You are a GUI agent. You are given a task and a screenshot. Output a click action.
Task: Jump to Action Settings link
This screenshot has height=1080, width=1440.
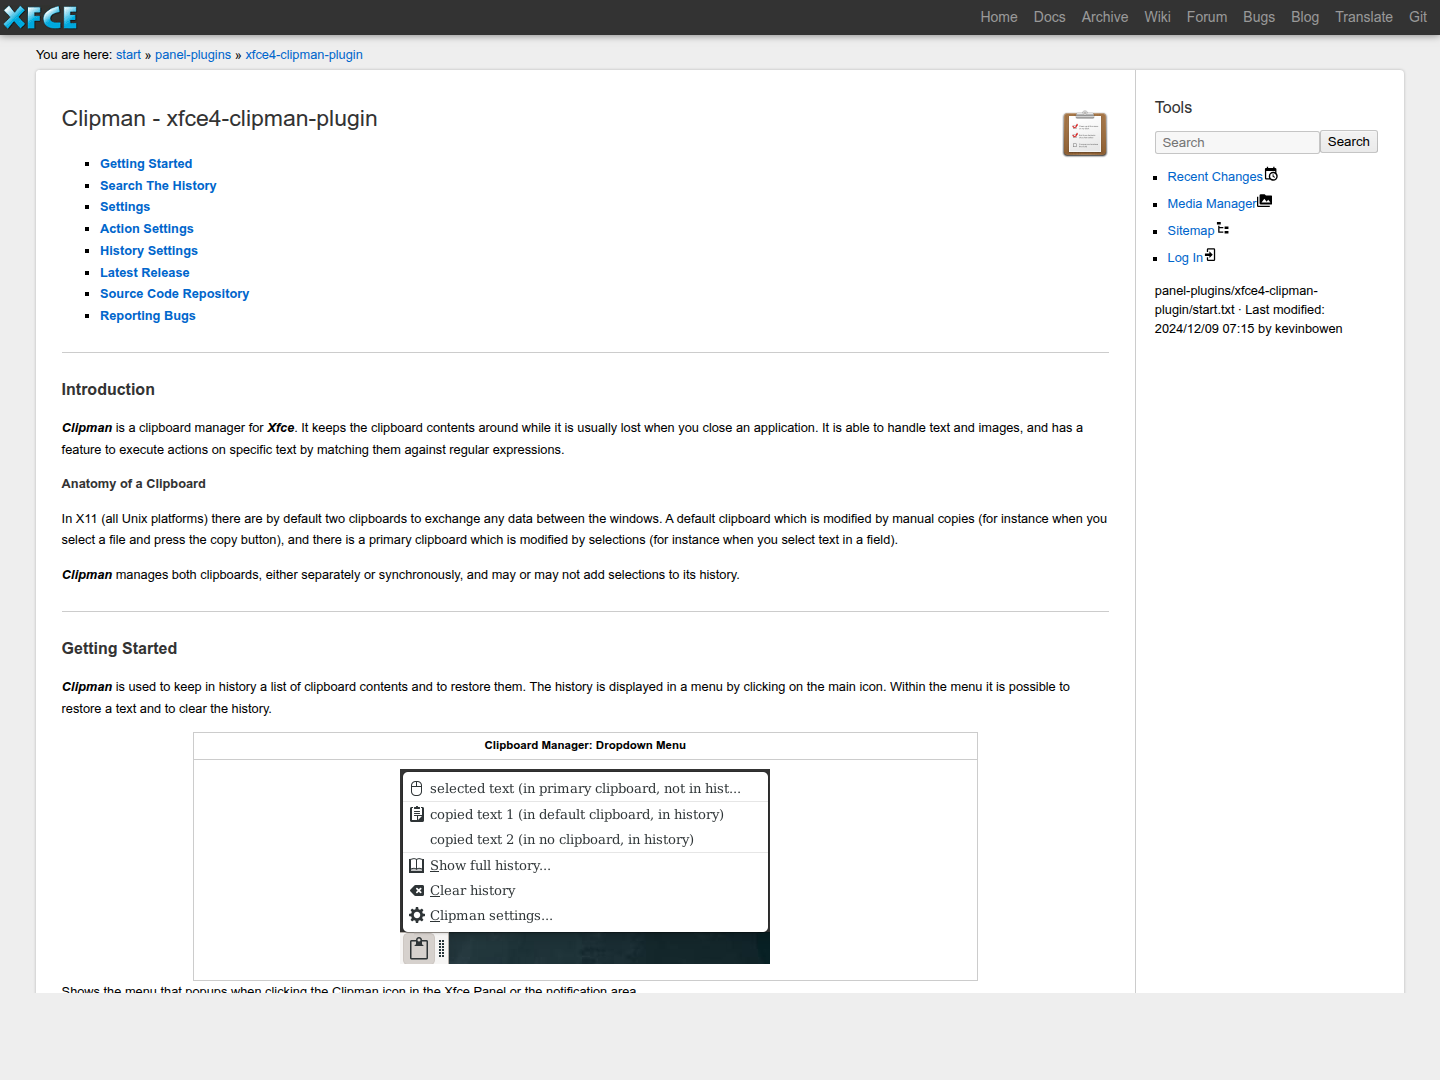[x=147, y=229]
